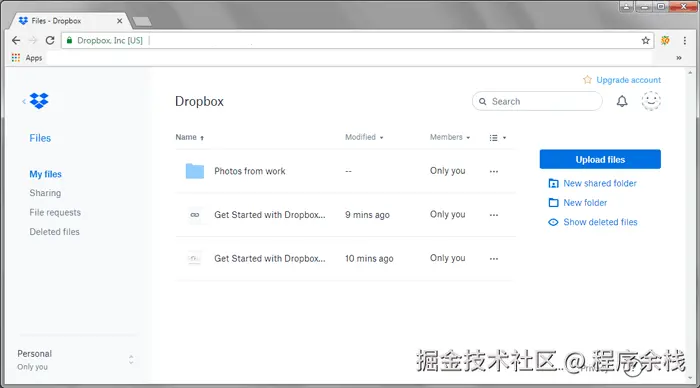700x388 pixels.
Task: Open the Chrome three-dot menu
Action: [x=685, y=41]
